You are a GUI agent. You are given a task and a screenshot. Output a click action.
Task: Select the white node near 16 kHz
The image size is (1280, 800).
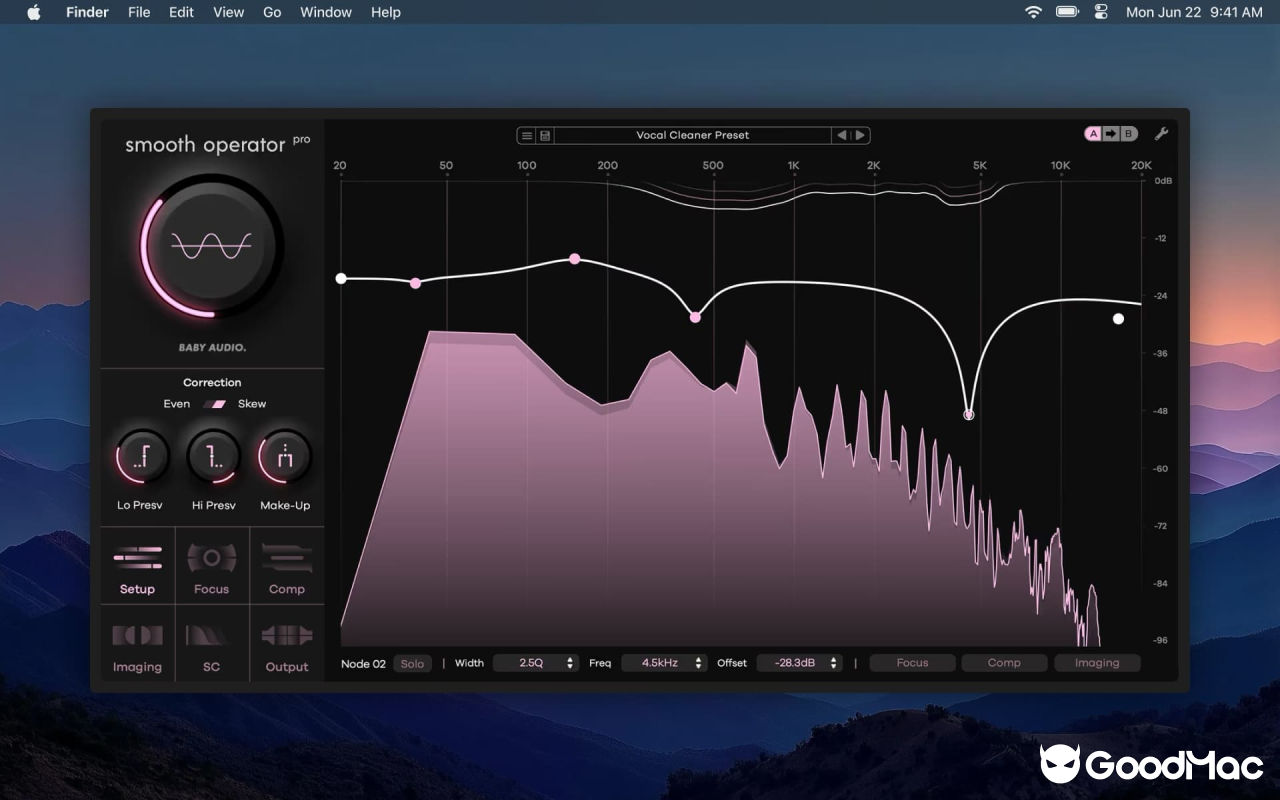pyautogui.click(x=1118, y=319)
